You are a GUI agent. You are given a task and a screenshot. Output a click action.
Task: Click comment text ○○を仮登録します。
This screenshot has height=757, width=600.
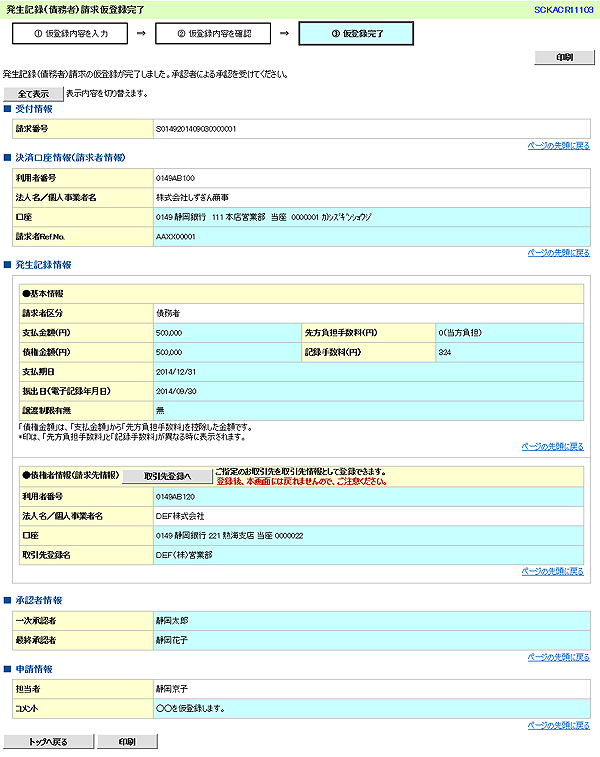click(x=190, y=709)
